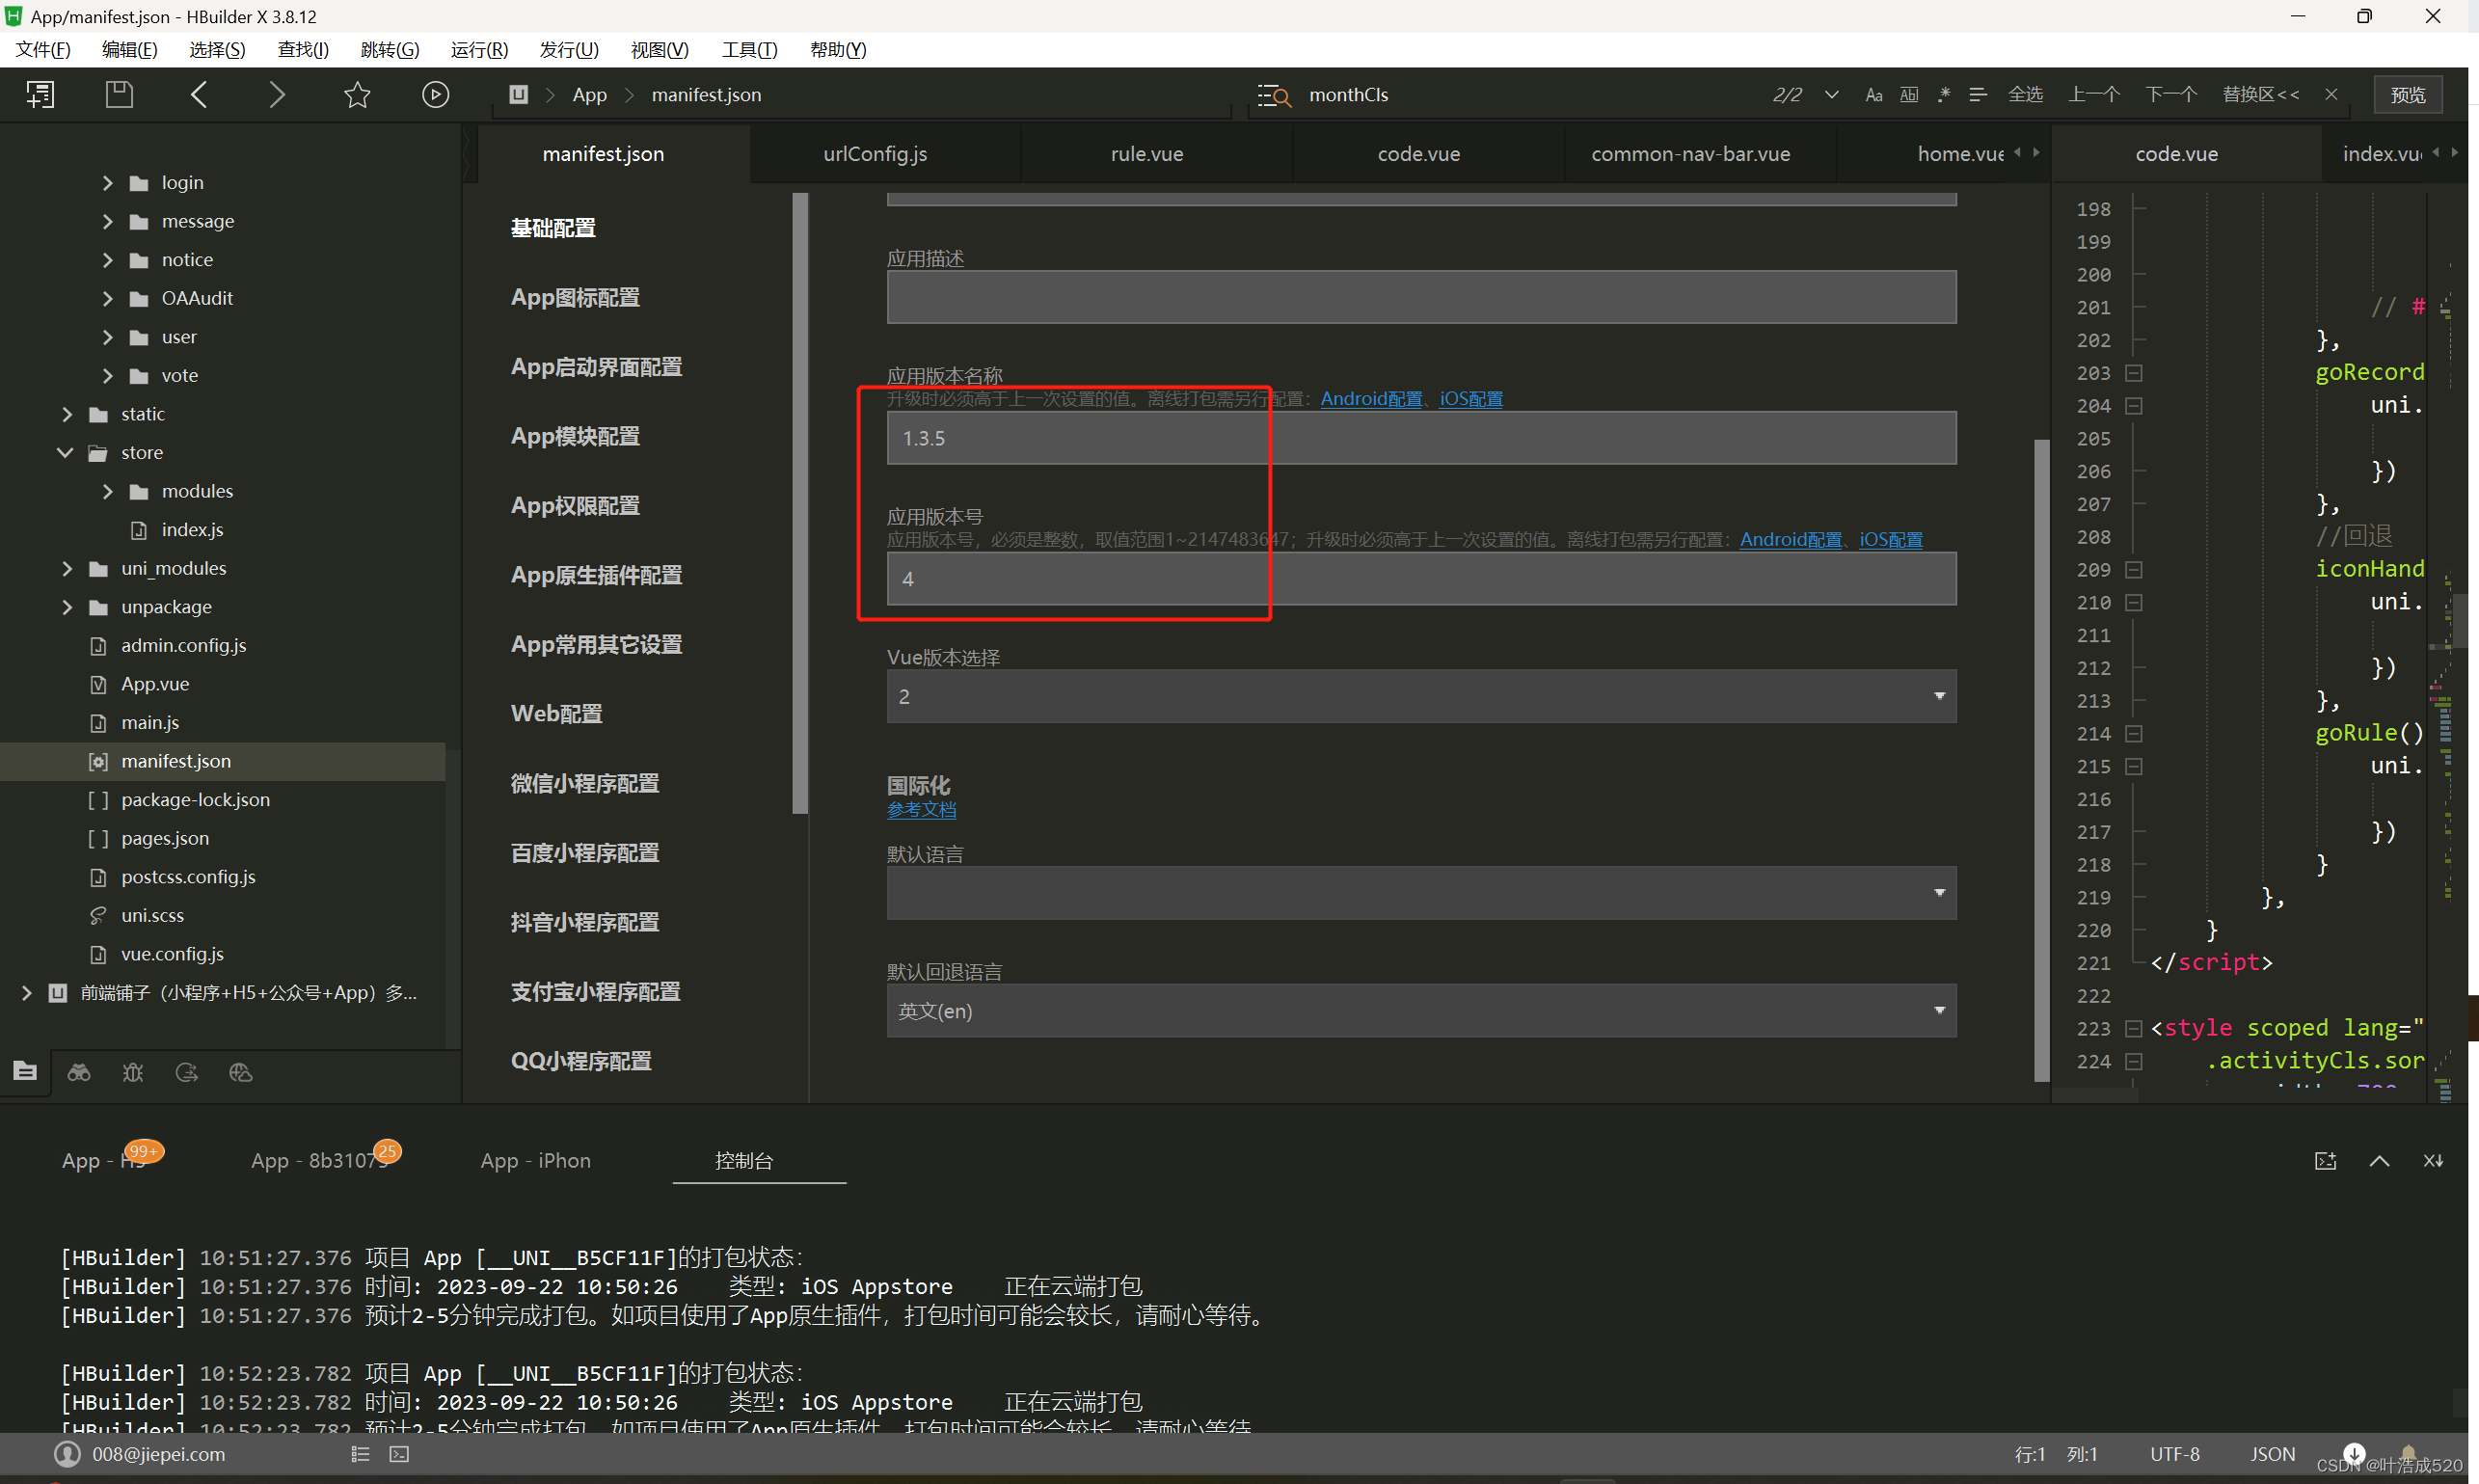Image resolution: width=2479 pixels, height=1484 pixels.
Task: Click the 应用描述 input field
Action: (1421, 297)
